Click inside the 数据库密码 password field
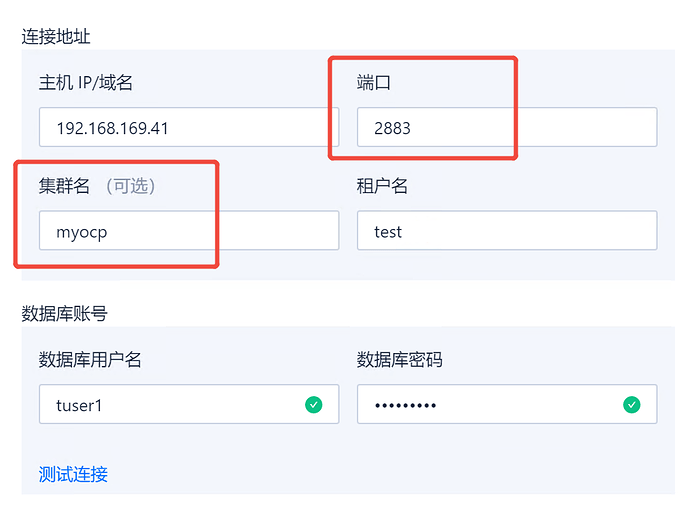 pyautogui.click(x=490, y=405)
